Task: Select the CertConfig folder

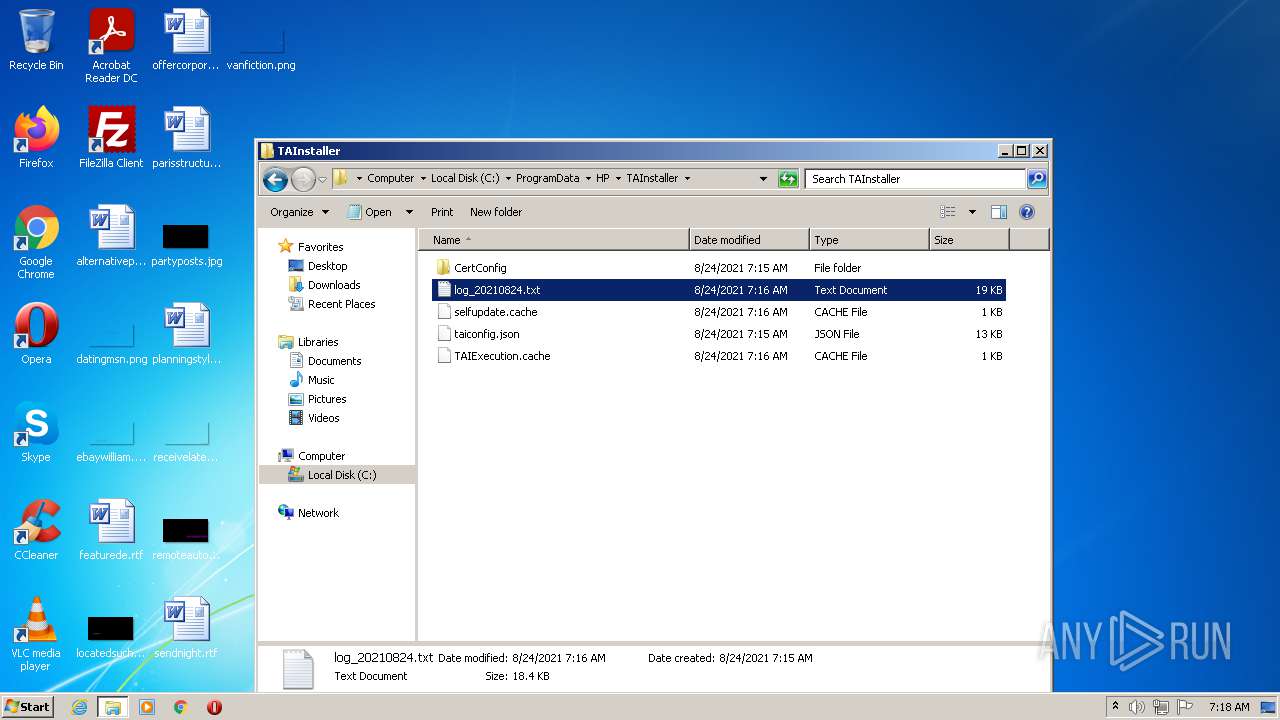Action: click(720, 268)
